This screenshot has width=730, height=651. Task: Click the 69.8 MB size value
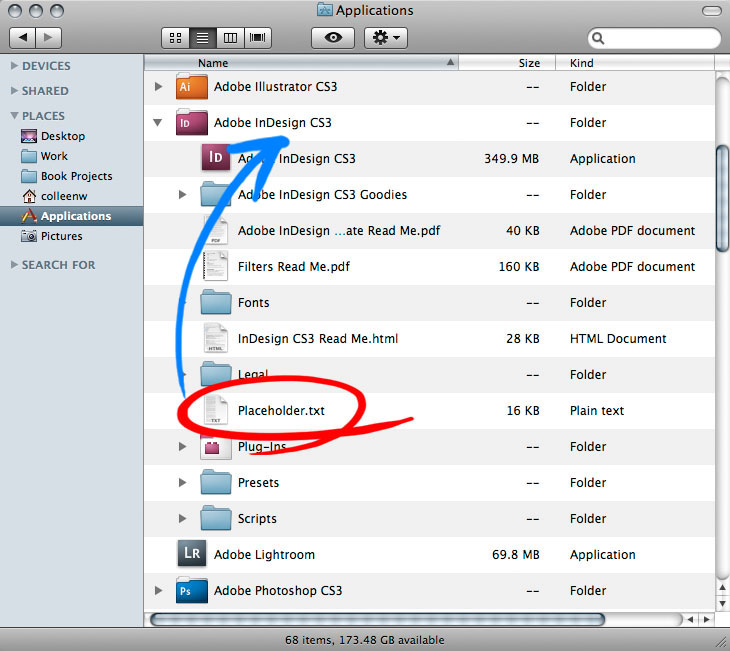click(x=515, y=555)
